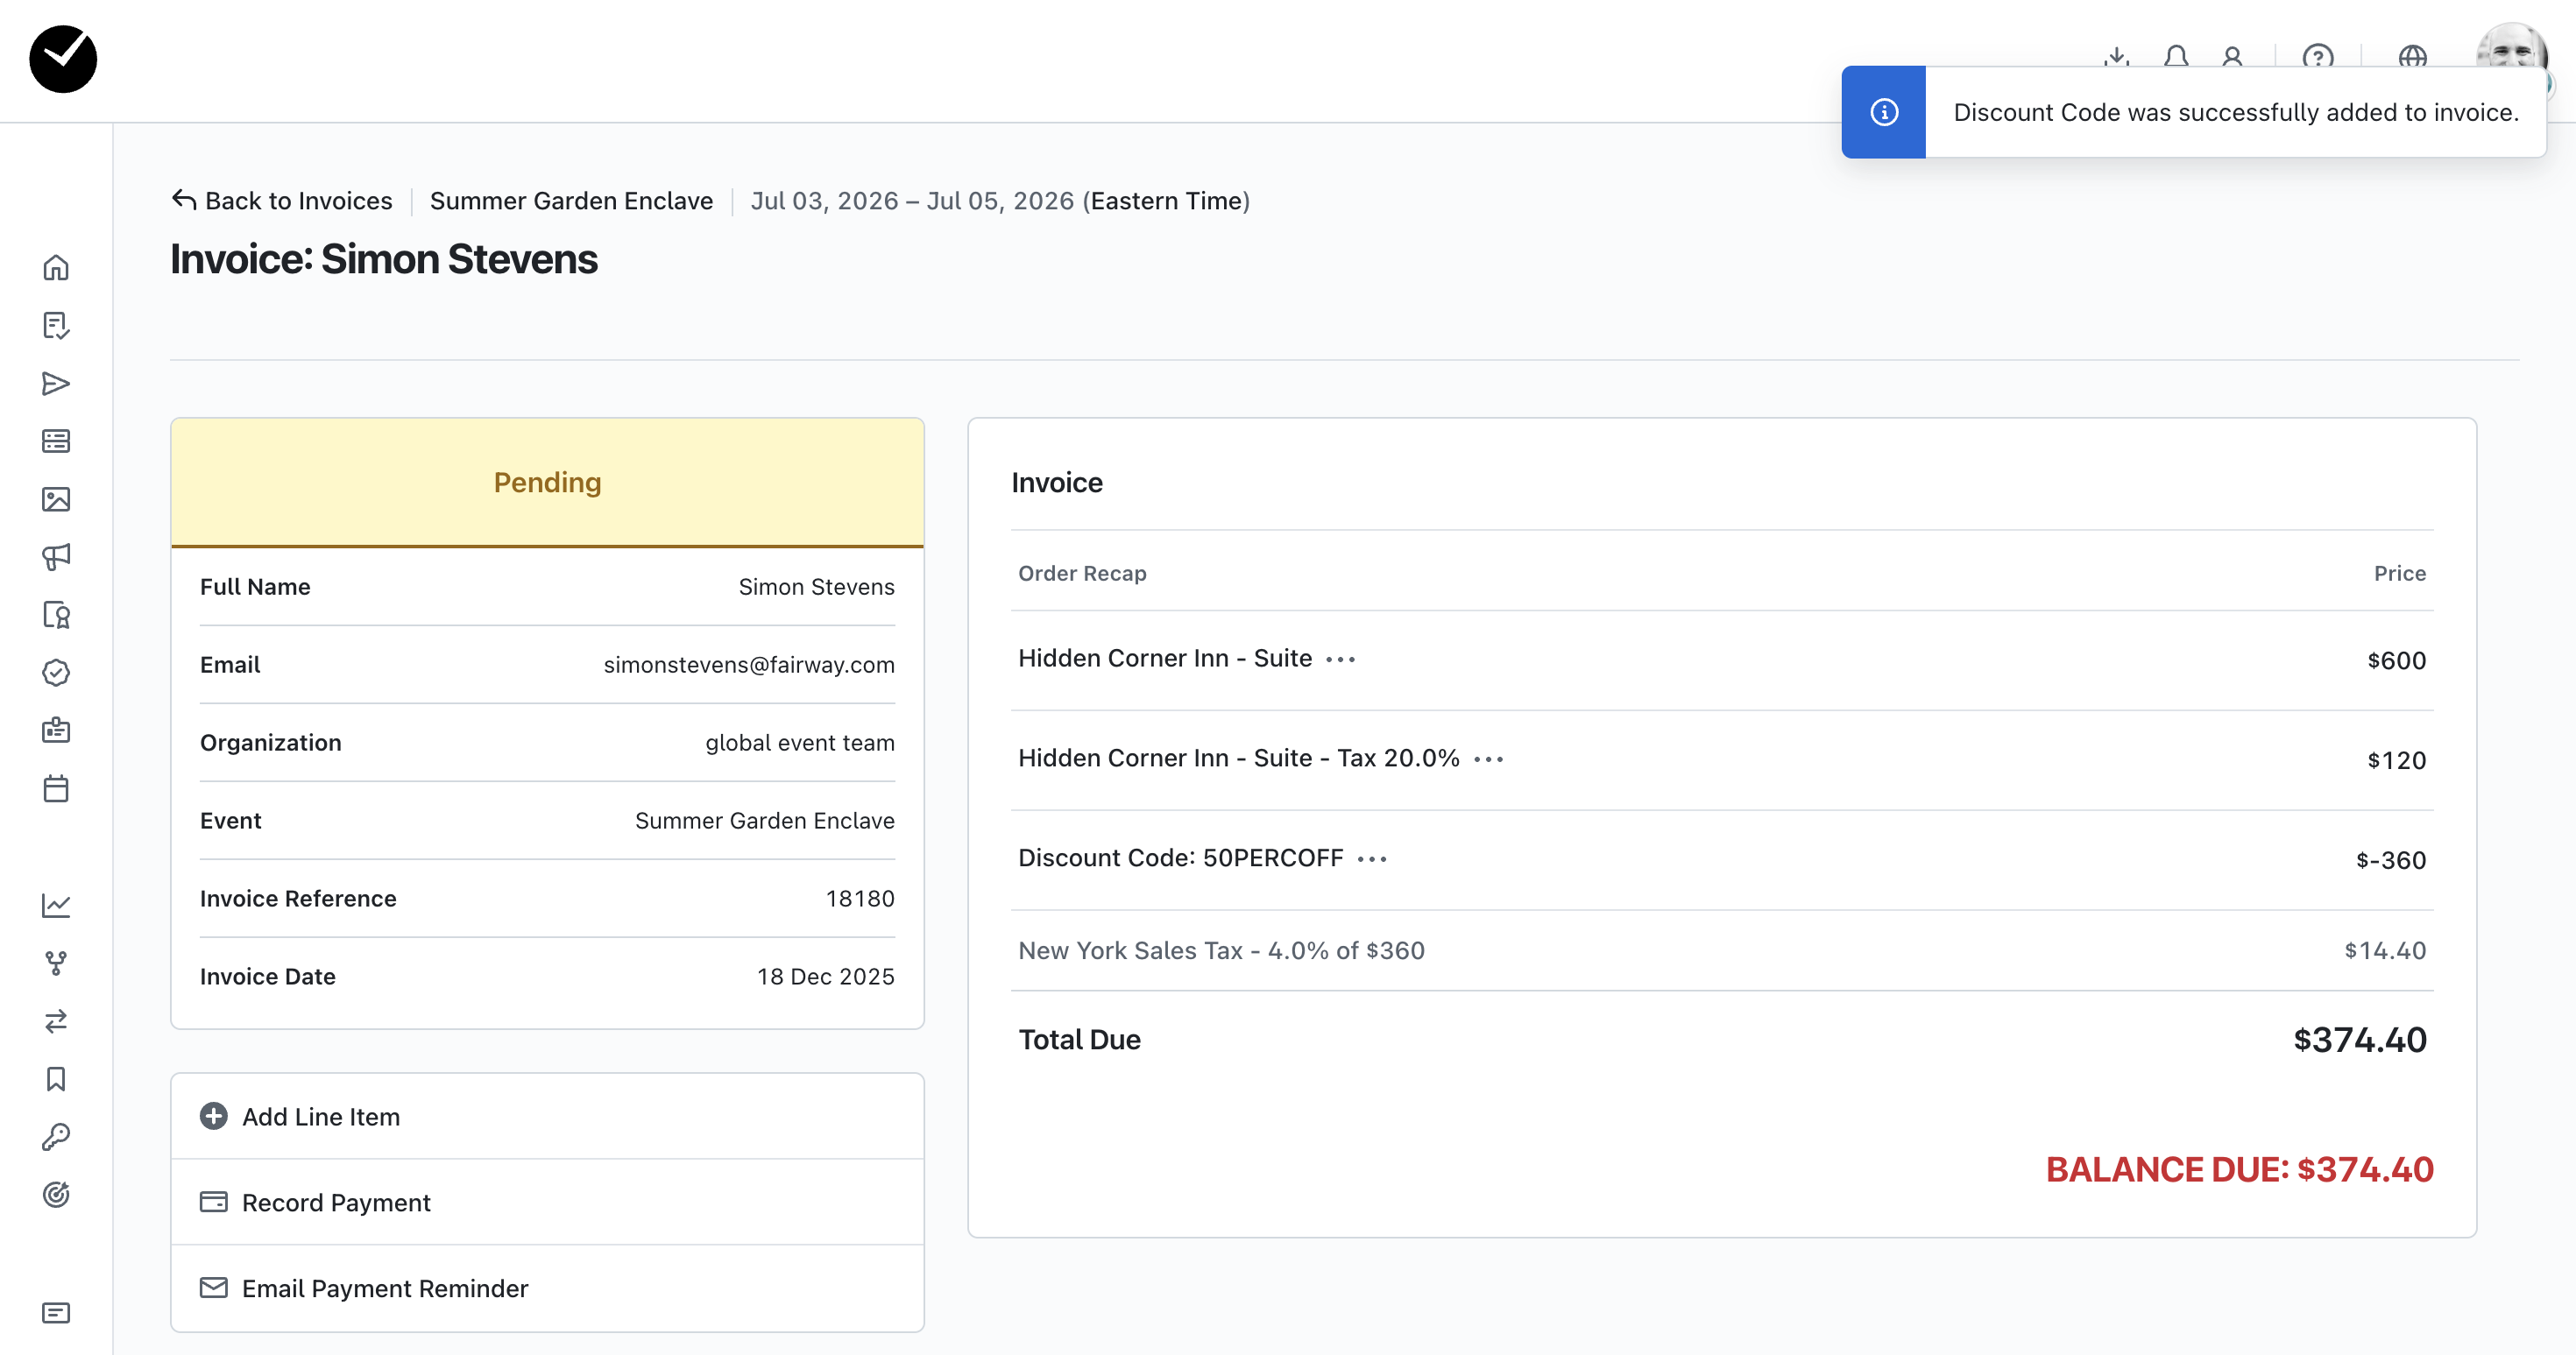Click the key icon in sidebar
Image resolution: width=2576 pixels, height=1355 pixels.
point(56,1137)
